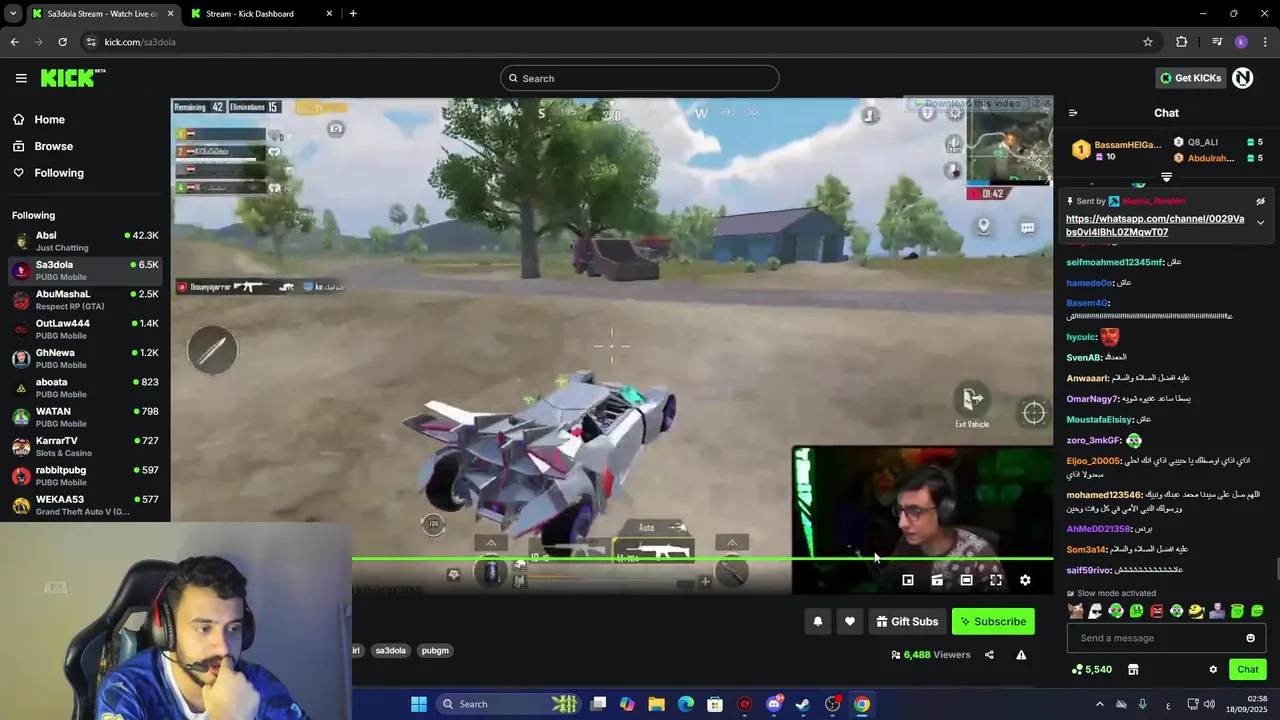Open the channel points shop icon
This screenshot has width=1280, height=720.
1133,669
